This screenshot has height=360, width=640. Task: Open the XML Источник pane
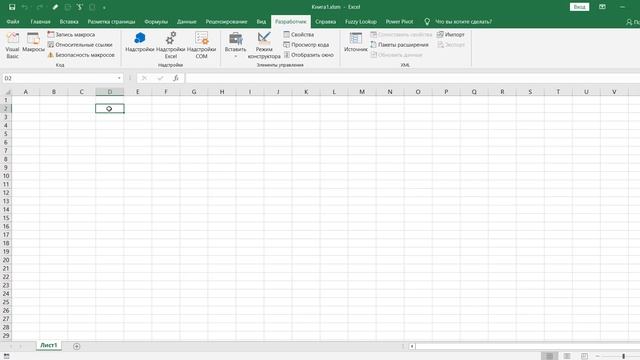pyautogui.click(x=356, y=42)
